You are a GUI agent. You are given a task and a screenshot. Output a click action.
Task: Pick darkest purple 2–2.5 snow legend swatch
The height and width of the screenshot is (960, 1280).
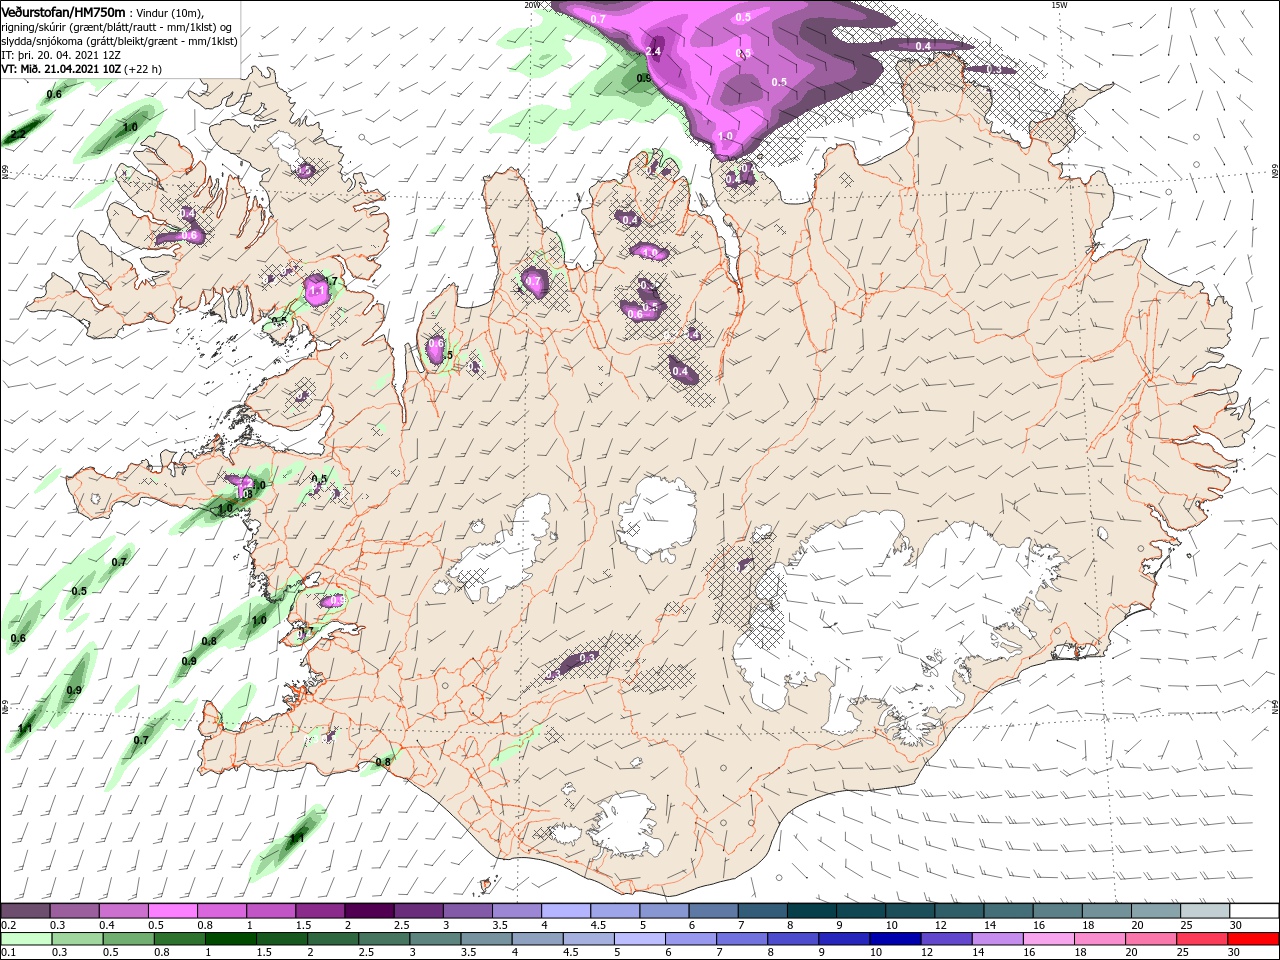[x=368, y=911]
